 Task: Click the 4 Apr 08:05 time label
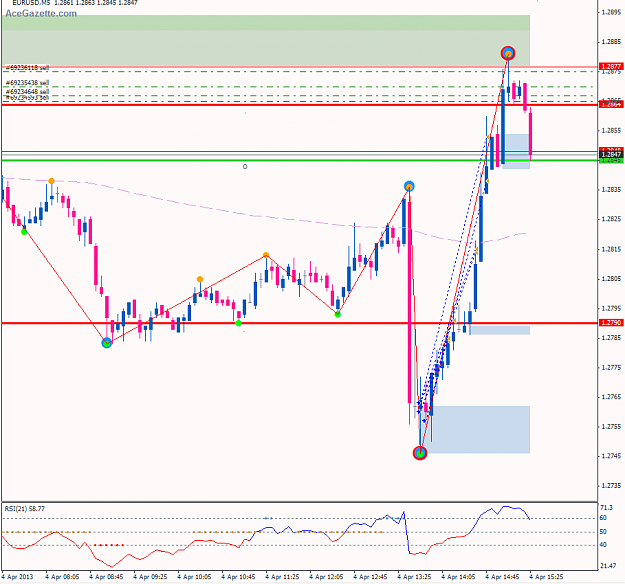[62, 577]
